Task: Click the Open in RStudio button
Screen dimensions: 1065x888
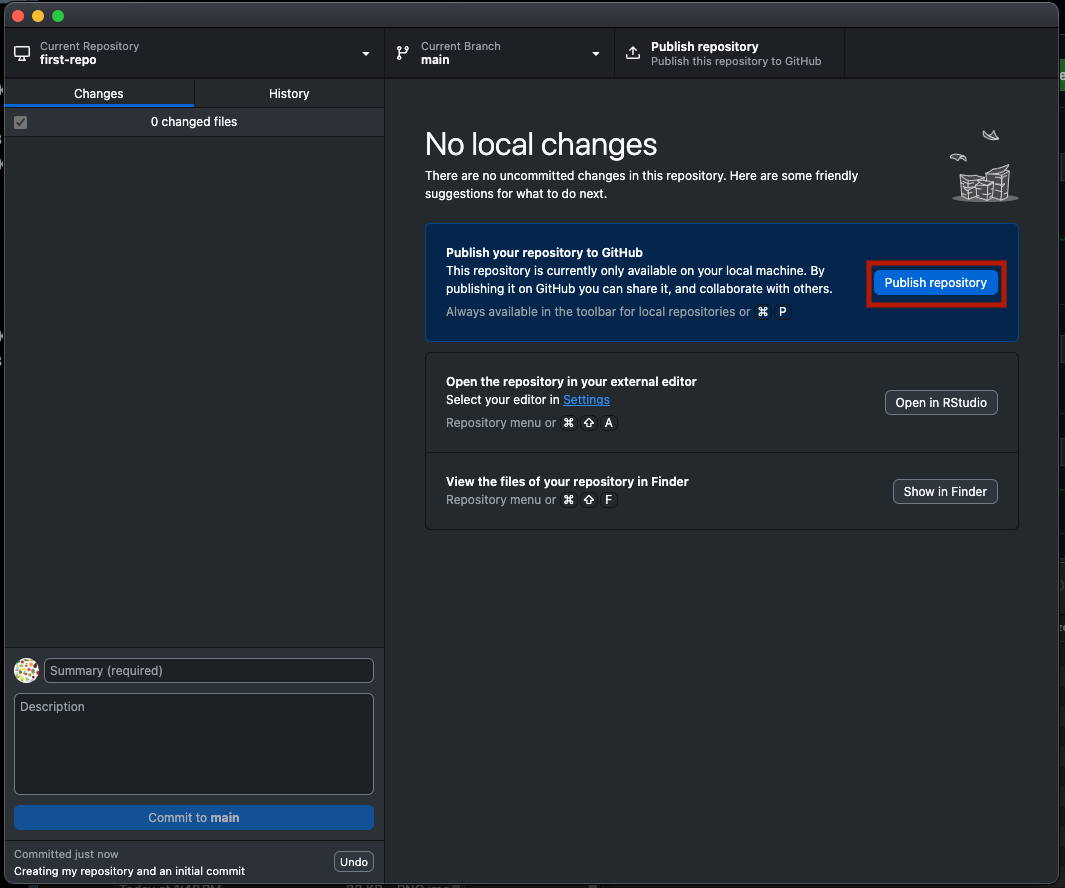Action: [x=941, y=402]
